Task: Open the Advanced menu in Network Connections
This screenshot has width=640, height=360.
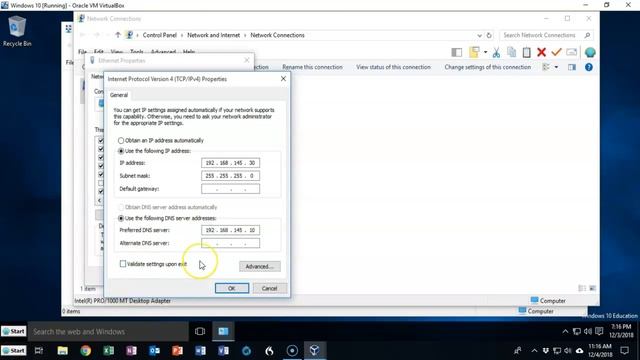Action: coord(163,52)
